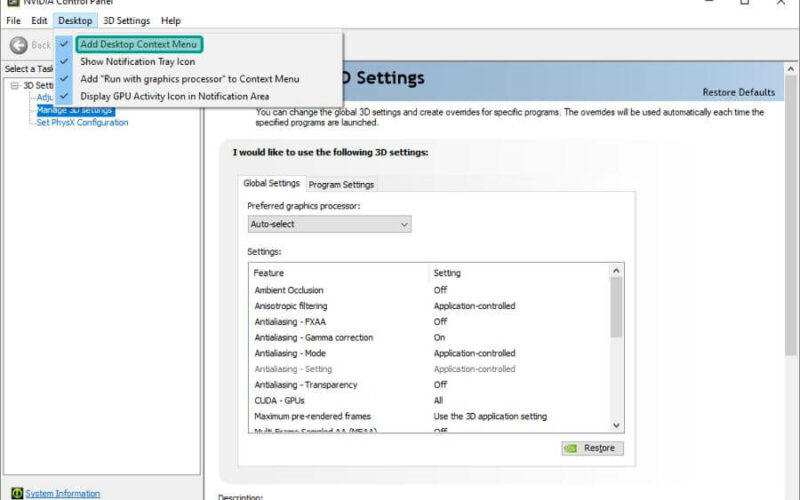Select Antialiasing - Gamma correction row
The height and width of the screenshot is (500, 800).
tap(429, 338)
